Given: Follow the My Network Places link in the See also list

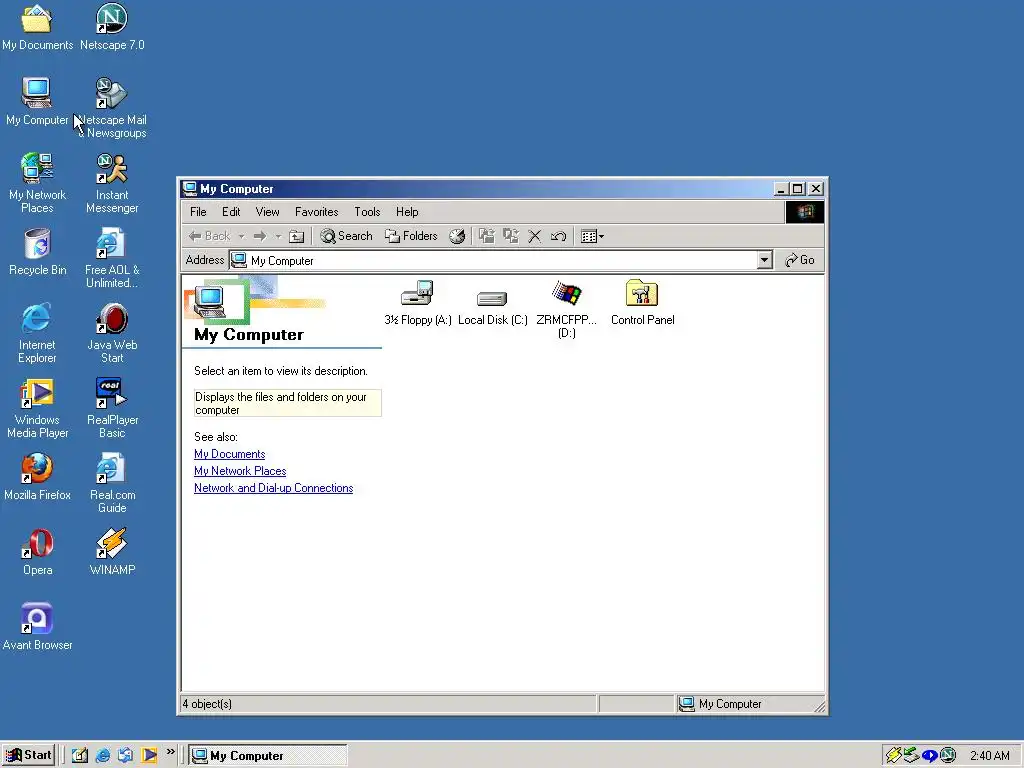Looking at the screenshot, I should tap(240, 471).
